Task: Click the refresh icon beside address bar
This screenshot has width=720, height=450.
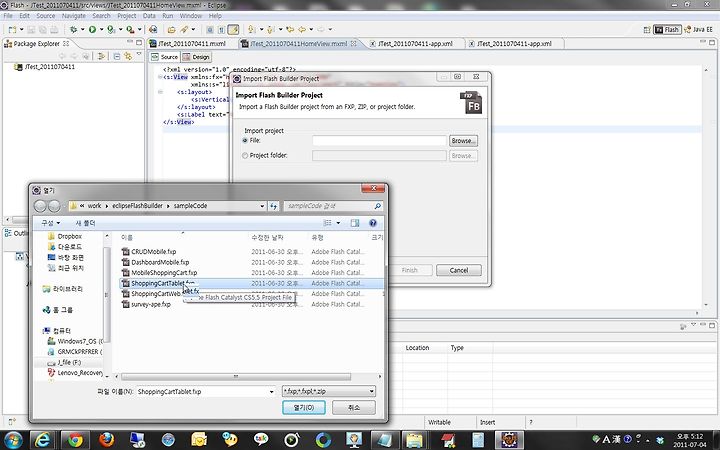Action: pyautogui.click(x=274, y=206)
